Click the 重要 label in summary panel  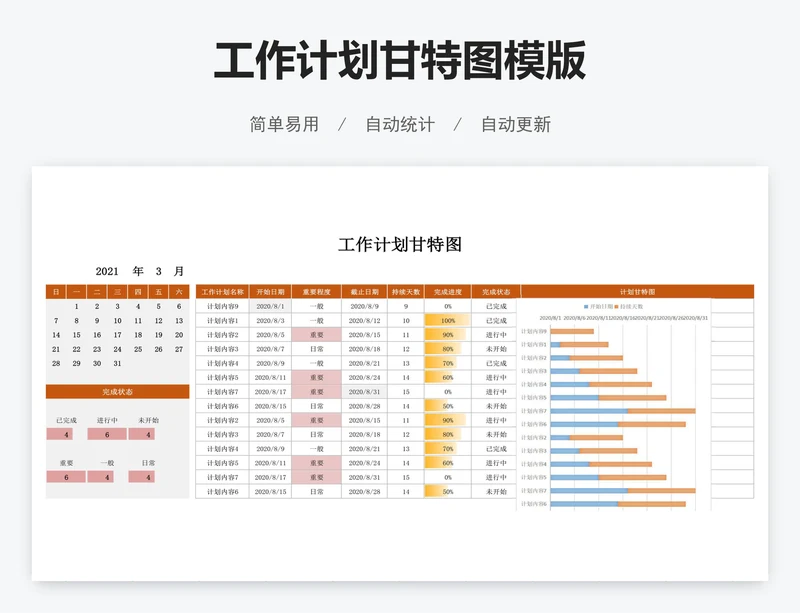[66, 463]
